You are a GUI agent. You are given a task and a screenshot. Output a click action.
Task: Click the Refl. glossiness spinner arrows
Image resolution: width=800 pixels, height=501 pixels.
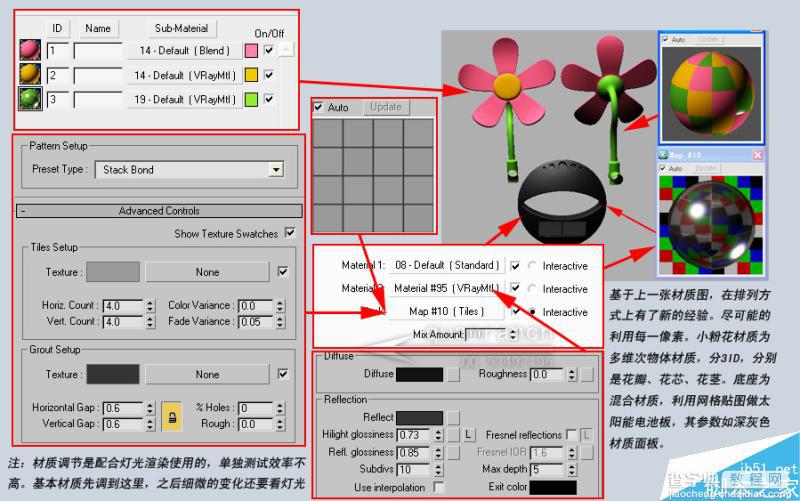pyautogui.click(x=438, y=453)
